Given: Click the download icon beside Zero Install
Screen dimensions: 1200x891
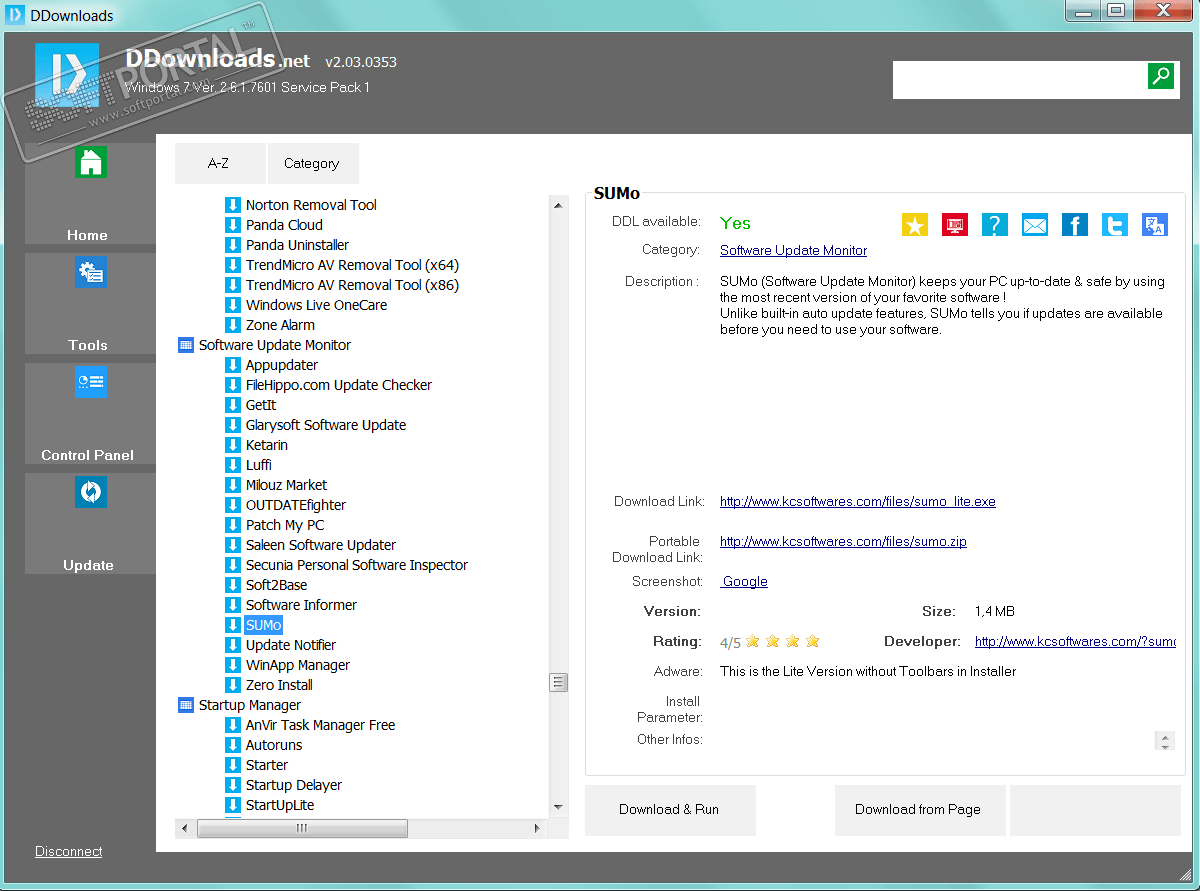Looking at the screenshot, I should click(233, 685).
